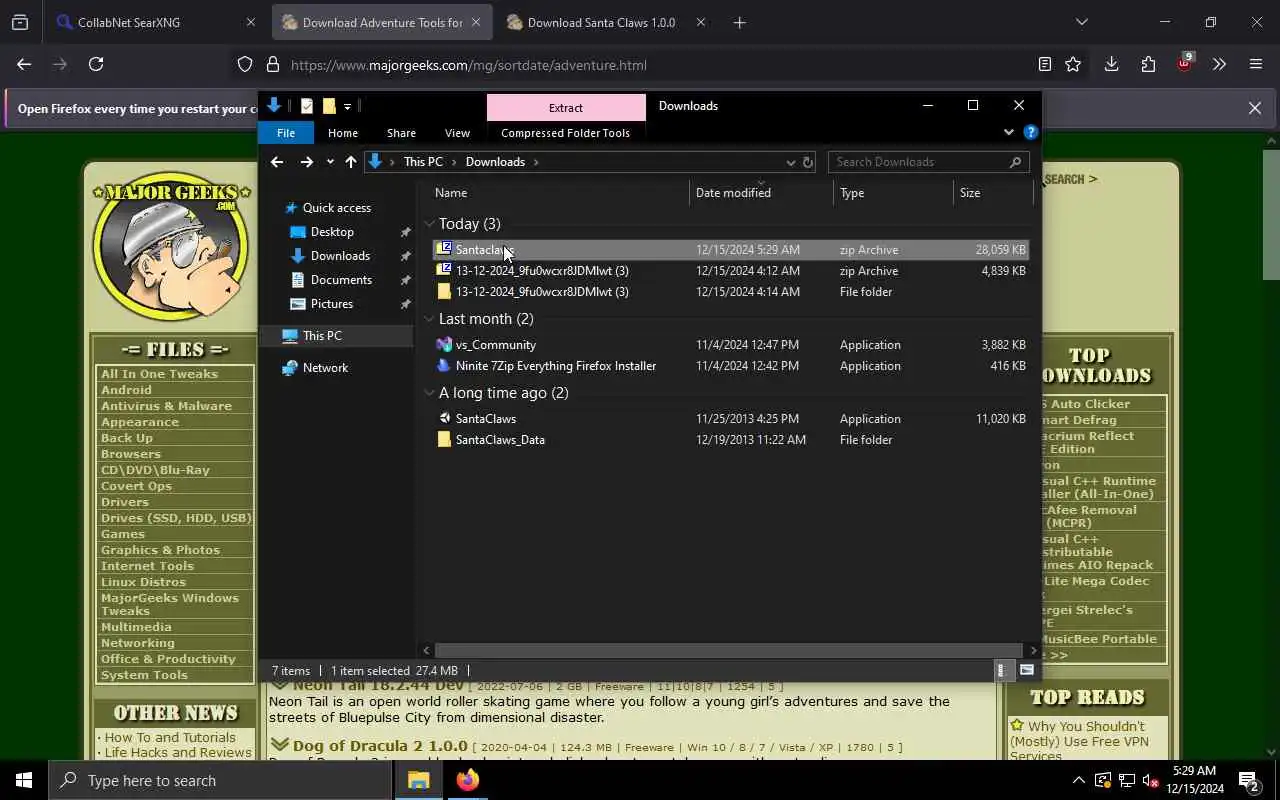Open Customize Quick Access Toolbar dropdown
Image resolution: width=1280 pixels, height=800 pixels.
[347, 106]
